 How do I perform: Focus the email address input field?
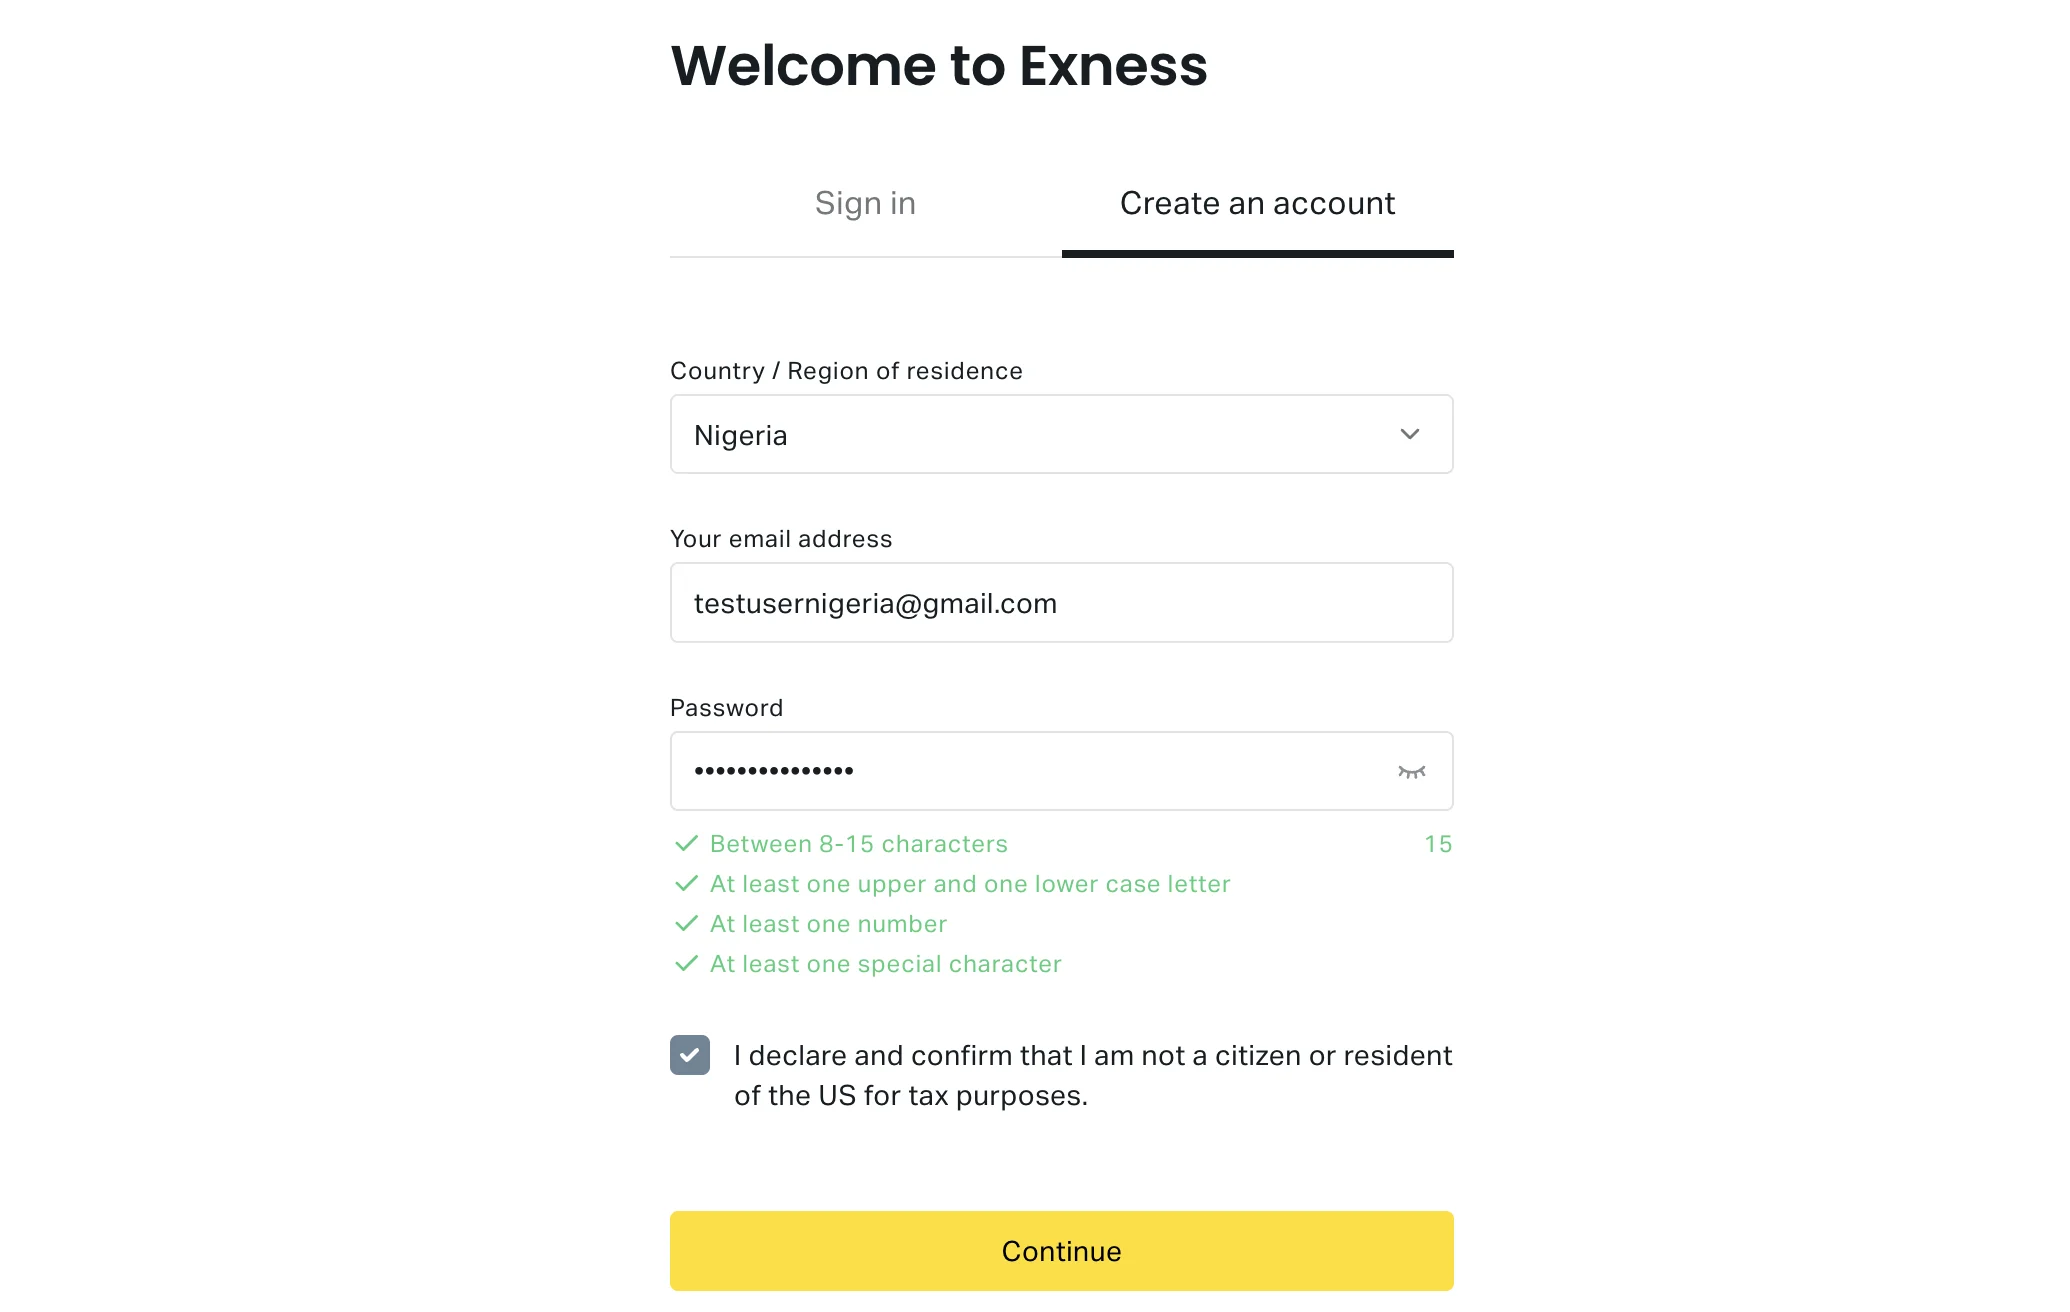coord(1061,602)
